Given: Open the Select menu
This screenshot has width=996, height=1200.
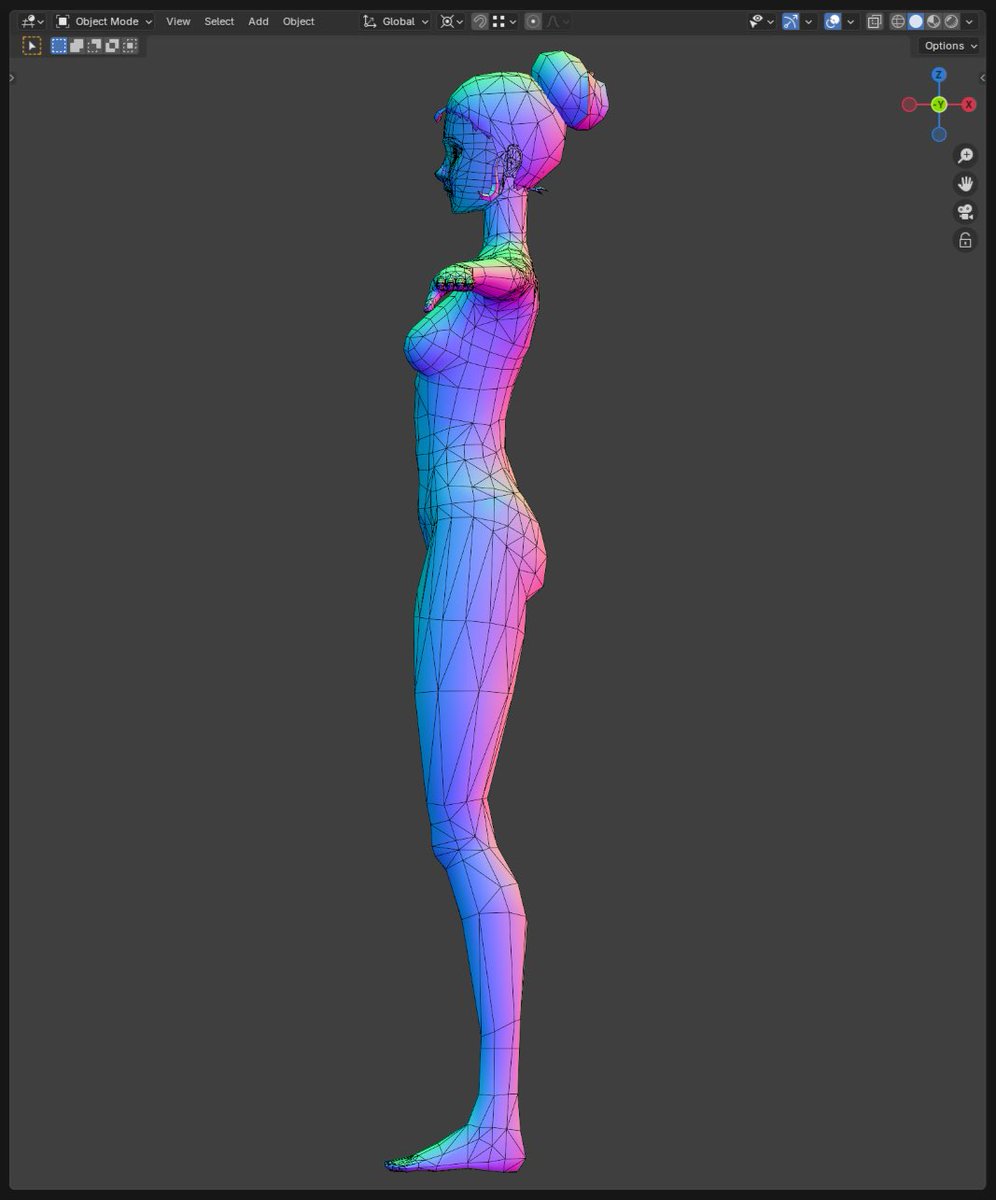Looking at the screenshot, I should point(219,21).
